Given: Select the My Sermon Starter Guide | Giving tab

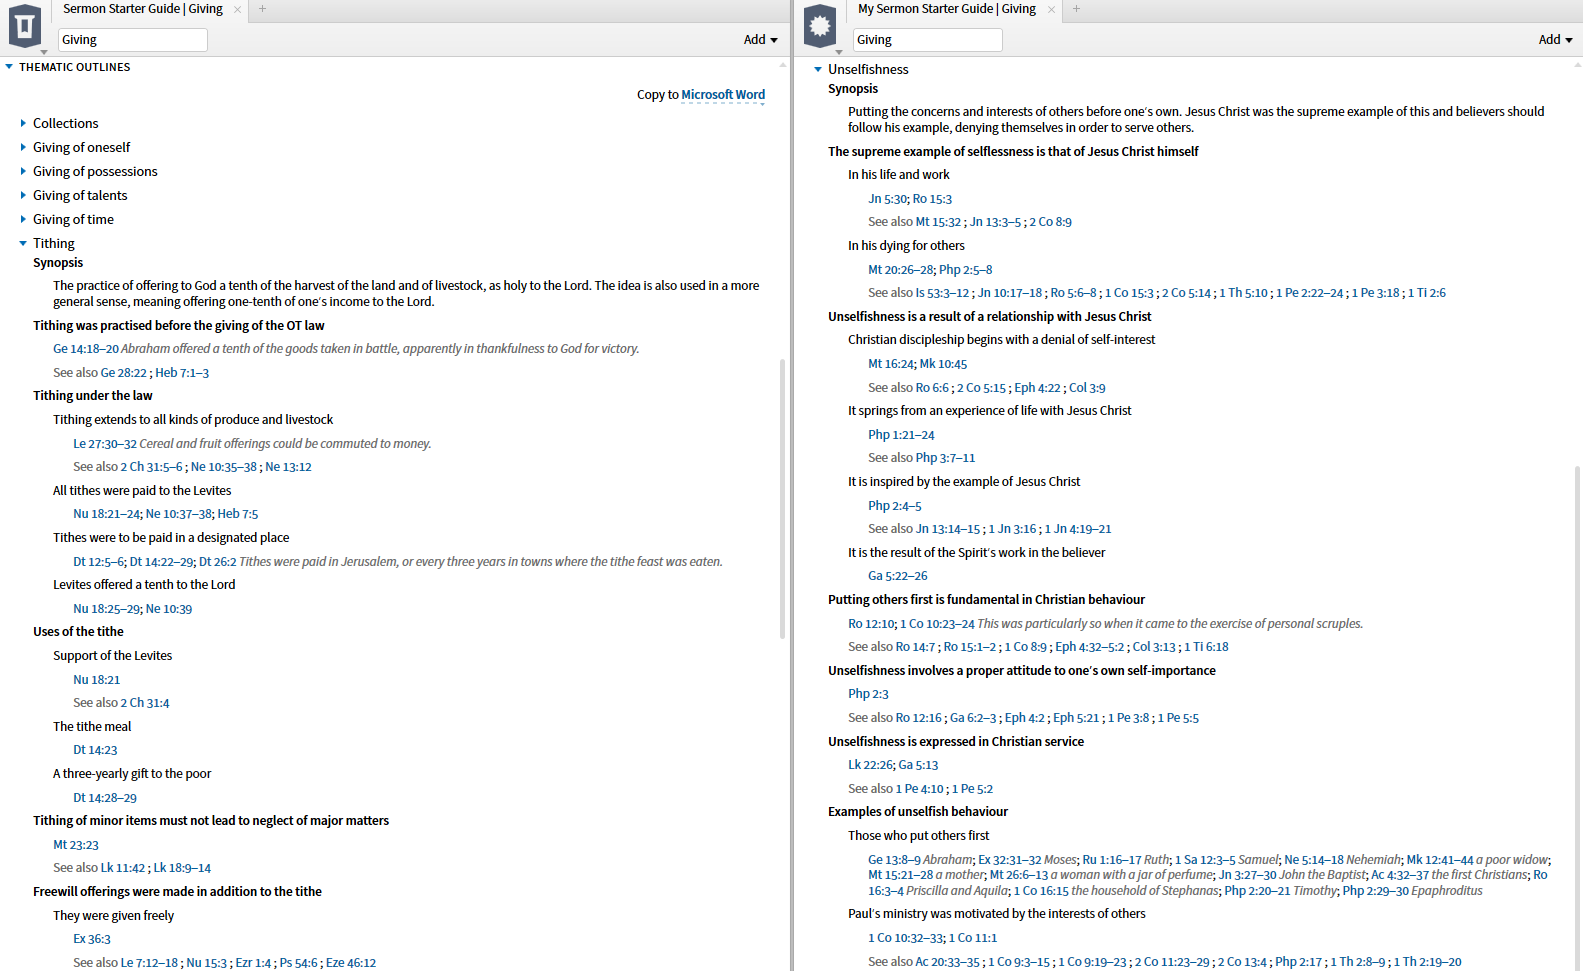Looking at the screenshot, I should (946, 9).
